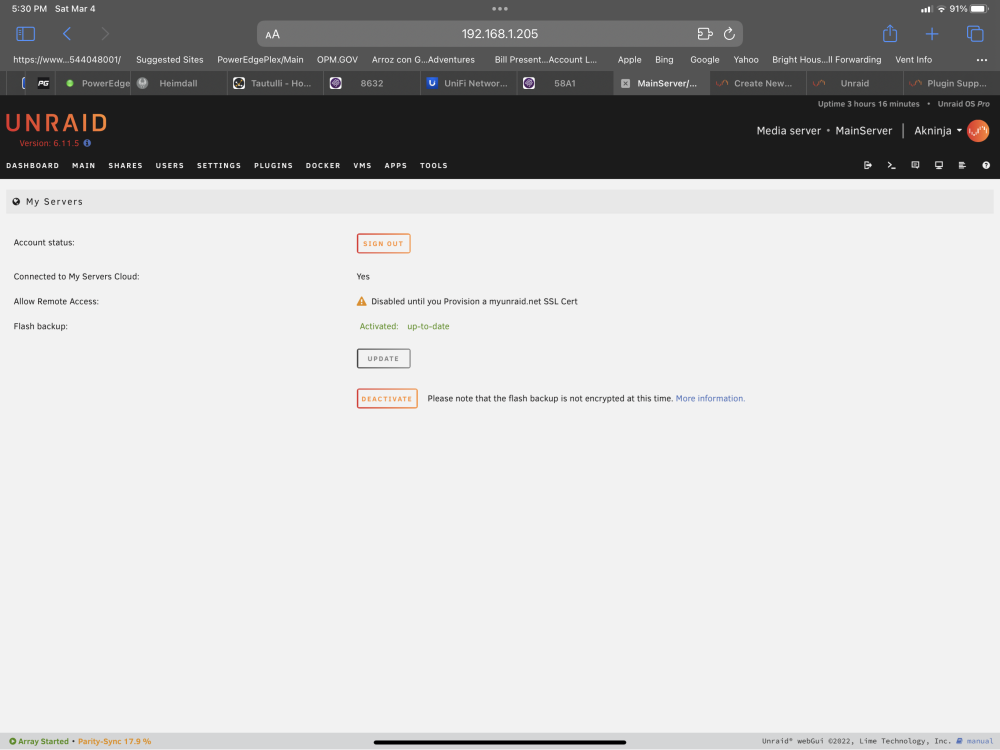Reload the 192.168.1.205 page
The height and width of the screenshot is (750, 1000).
pos(729,34)
